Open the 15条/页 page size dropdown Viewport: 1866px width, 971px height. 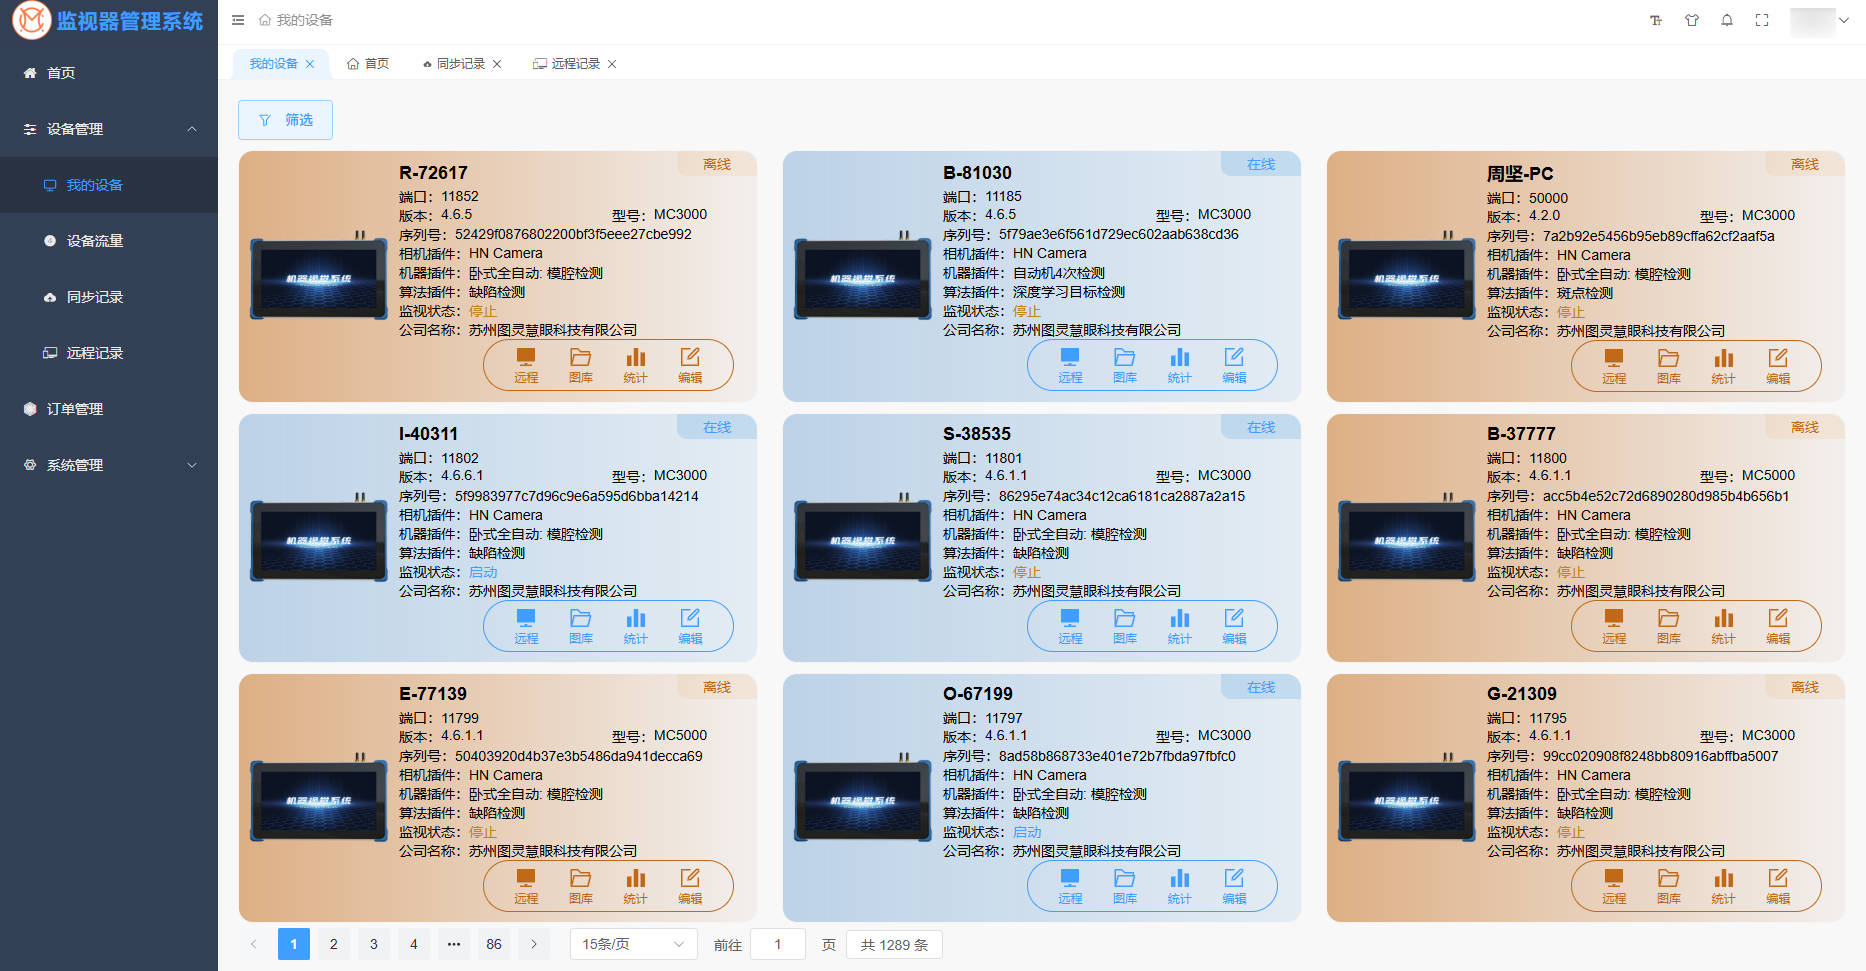point(633,944)
